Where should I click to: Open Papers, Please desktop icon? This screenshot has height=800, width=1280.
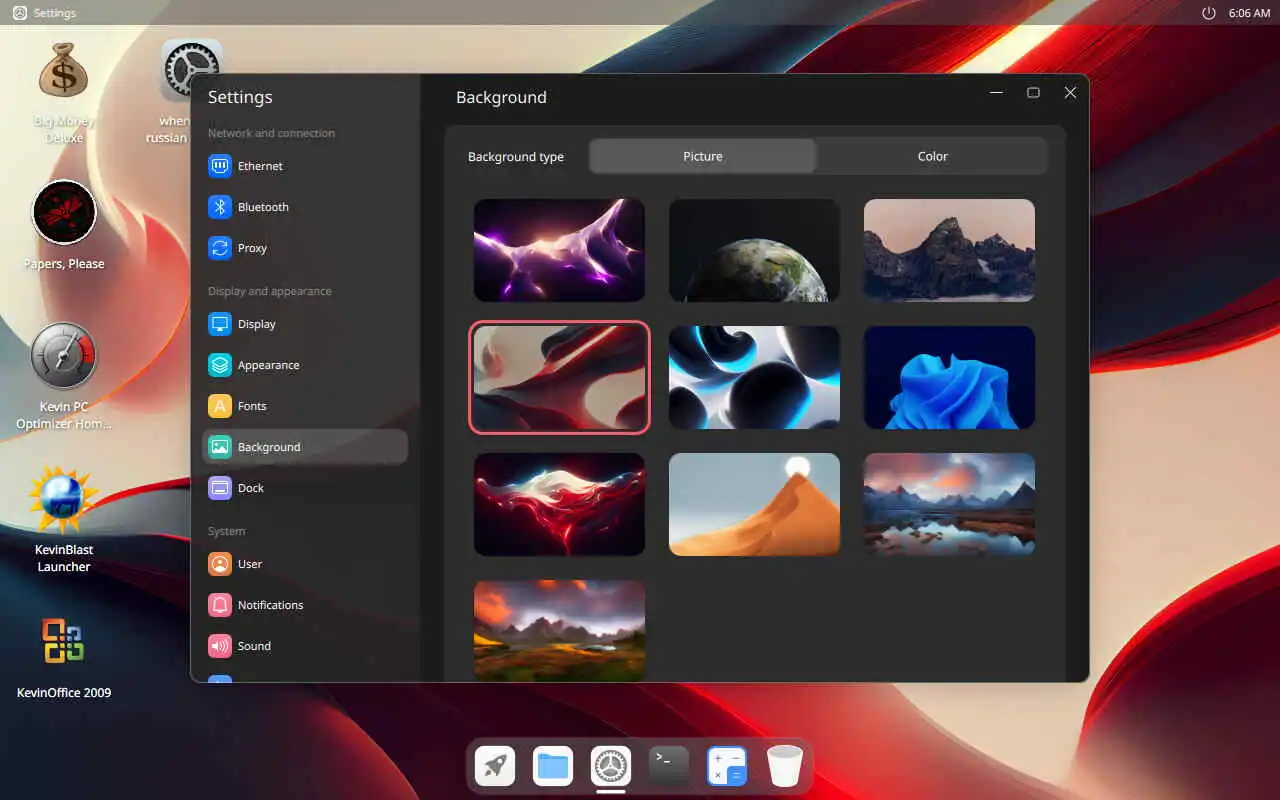(x=64, y=212)
